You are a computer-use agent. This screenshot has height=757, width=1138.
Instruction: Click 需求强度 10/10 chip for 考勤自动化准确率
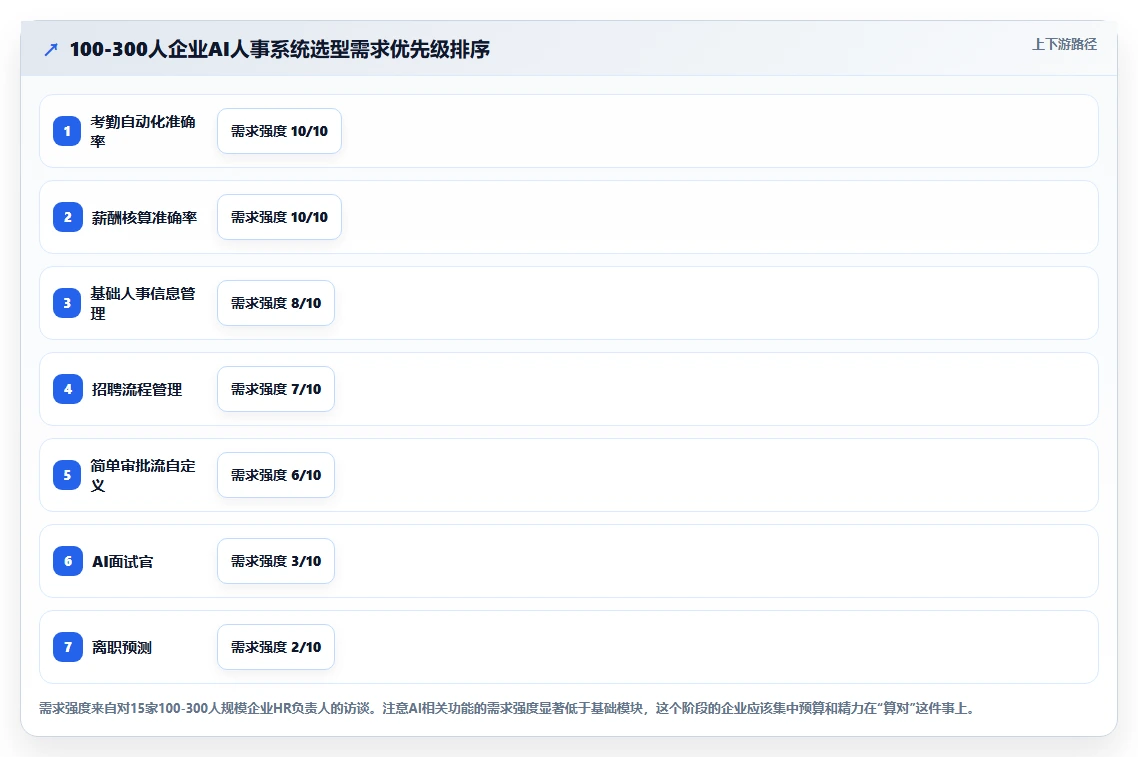[x=279, y=131]
